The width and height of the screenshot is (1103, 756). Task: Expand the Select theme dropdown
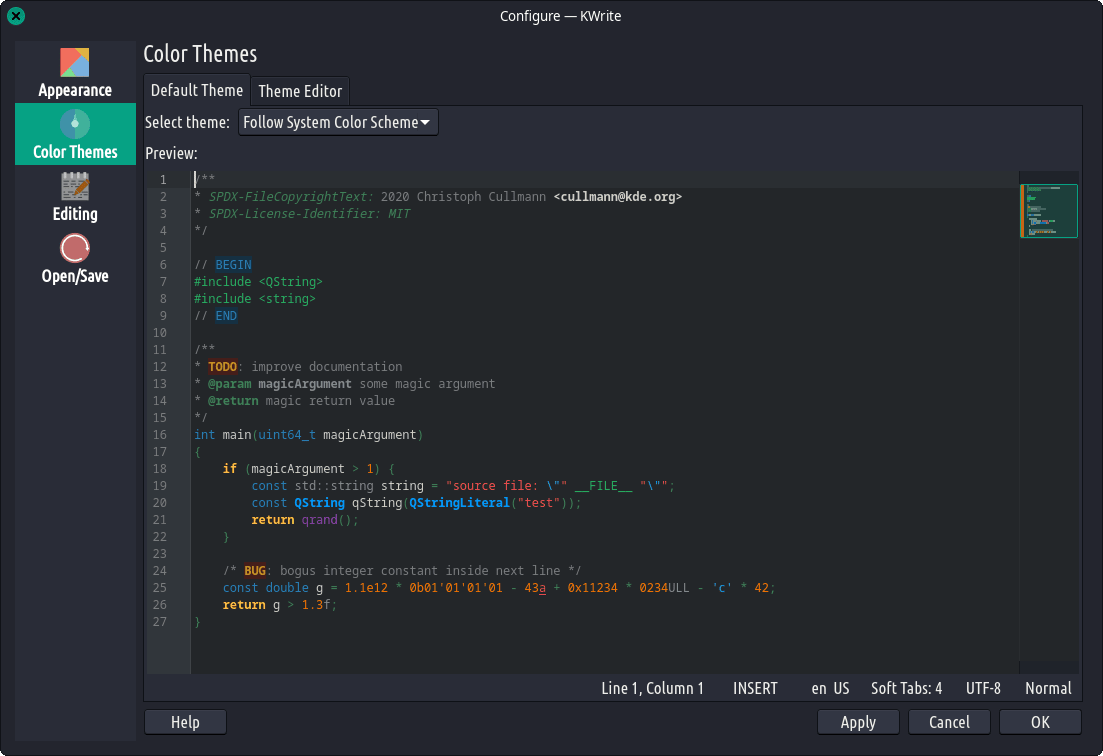337,122
